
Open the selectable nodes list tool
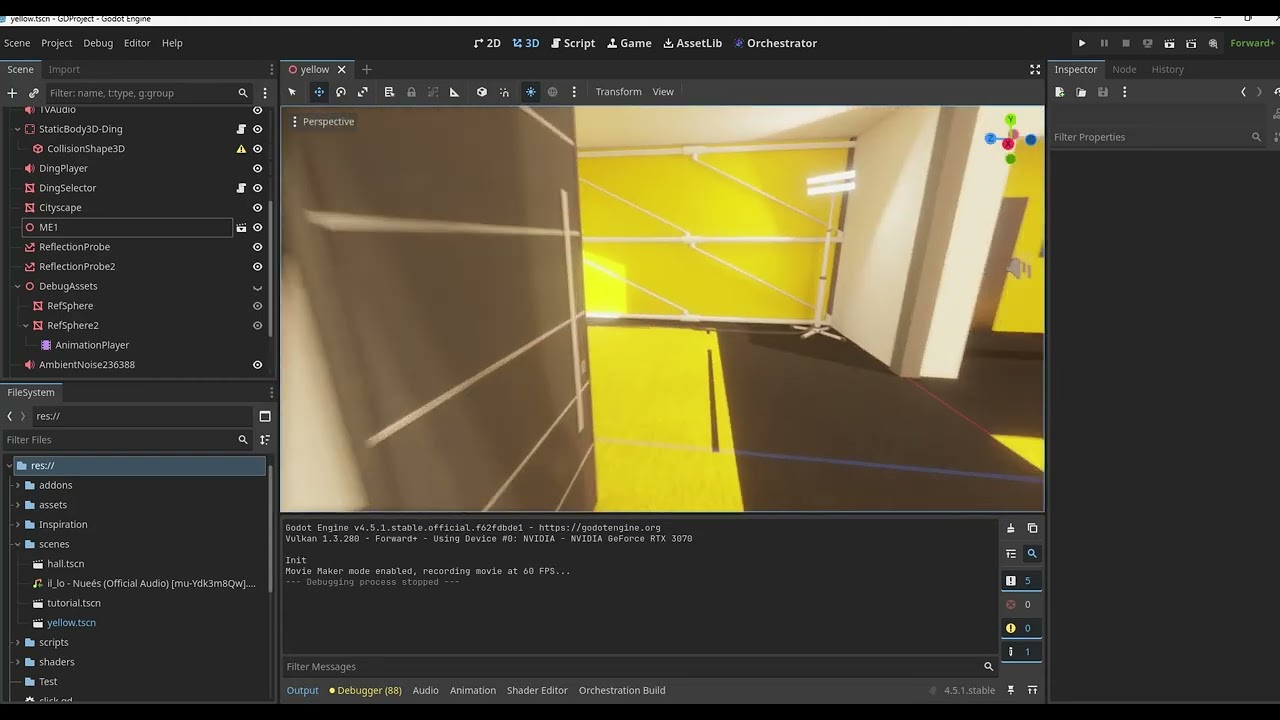389,92
